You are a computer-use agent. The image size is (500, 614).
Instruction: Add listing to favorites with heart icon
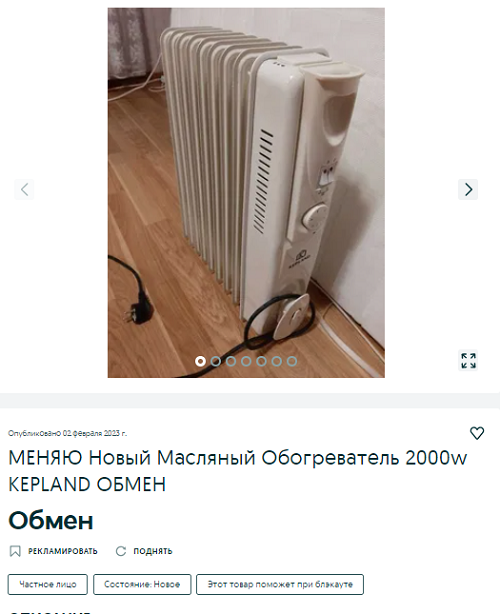[x=477, y=433]
